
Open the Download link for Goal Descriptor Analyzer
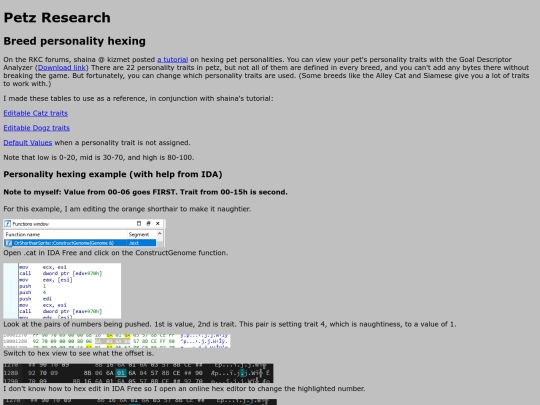tap(62, 68)
